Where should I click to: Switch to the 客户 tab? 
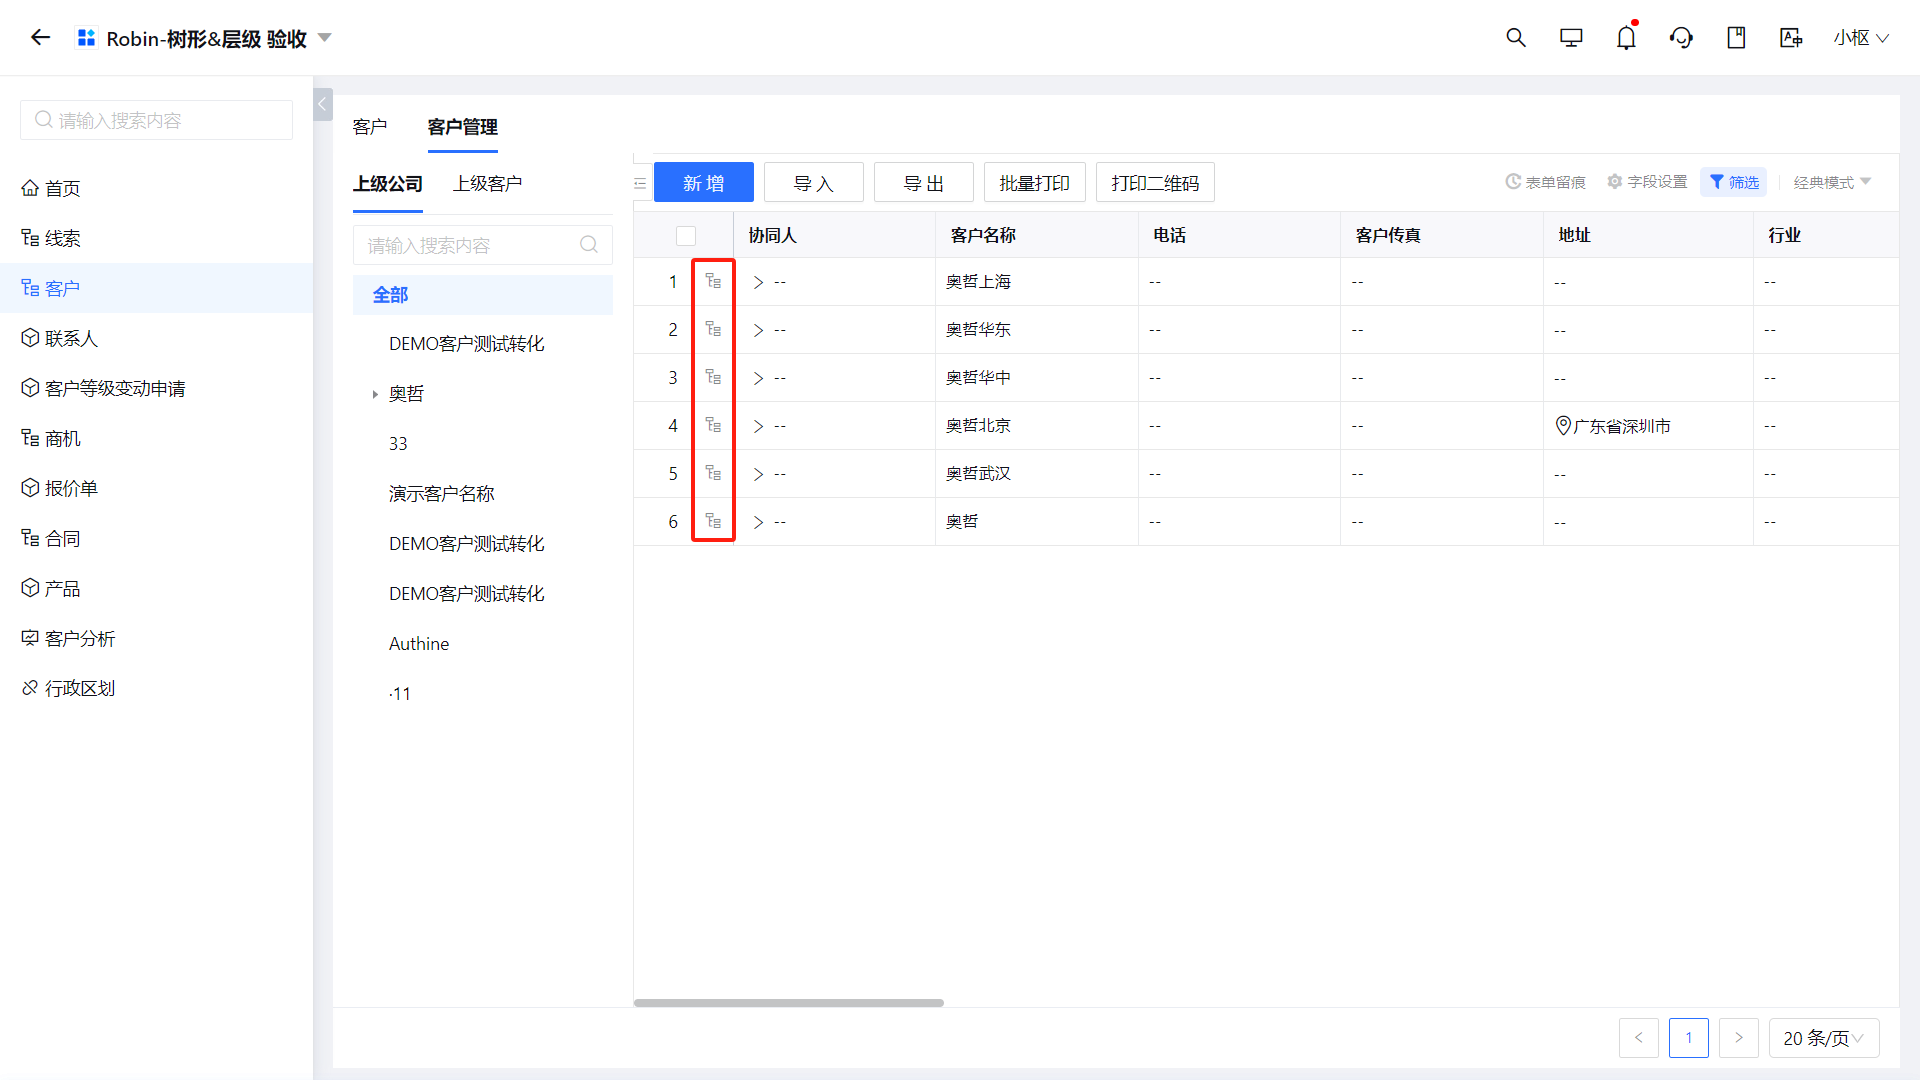[370, 127]
